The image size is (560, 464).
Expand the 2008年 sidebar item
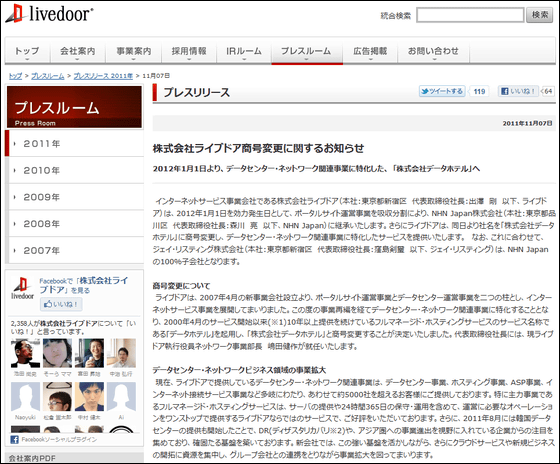[x=75, y=224]
